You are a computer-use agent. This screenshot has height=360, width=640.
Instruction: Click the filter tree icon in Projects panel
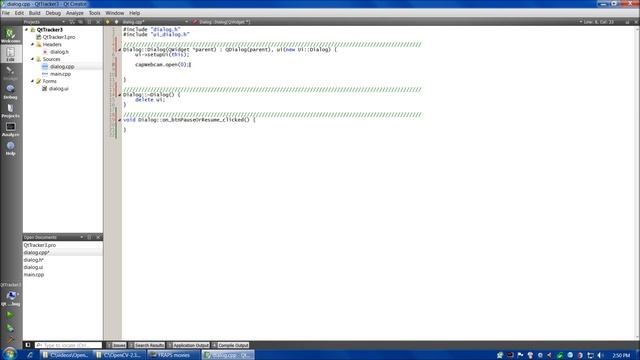coord(72,22)
